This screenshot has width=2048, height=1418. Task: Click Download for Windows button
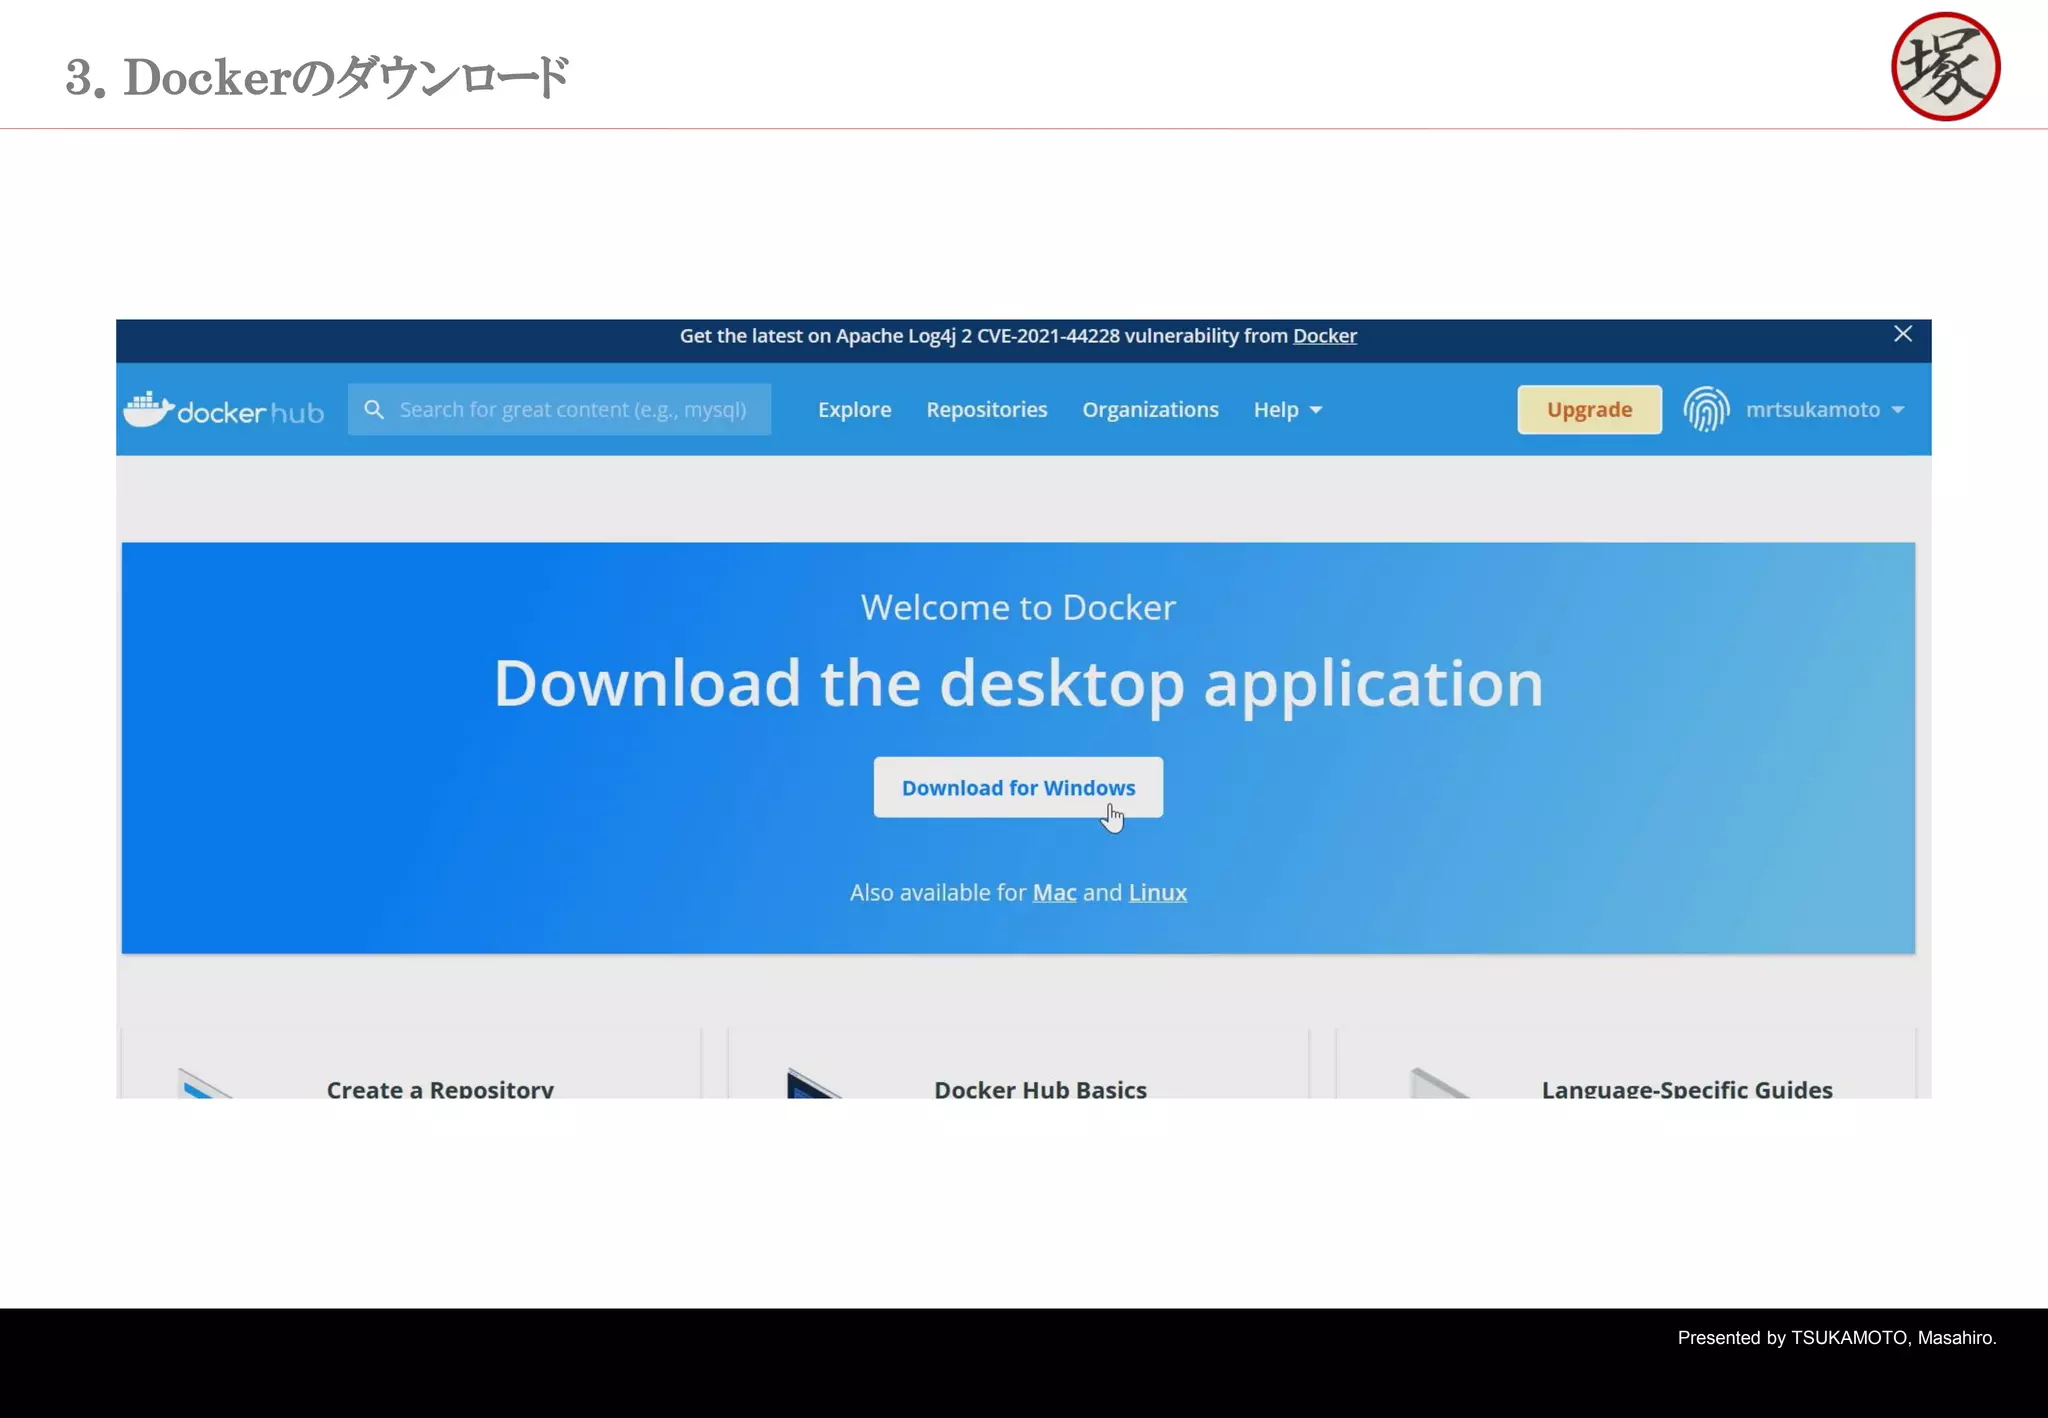click(x=1018, y=787)
